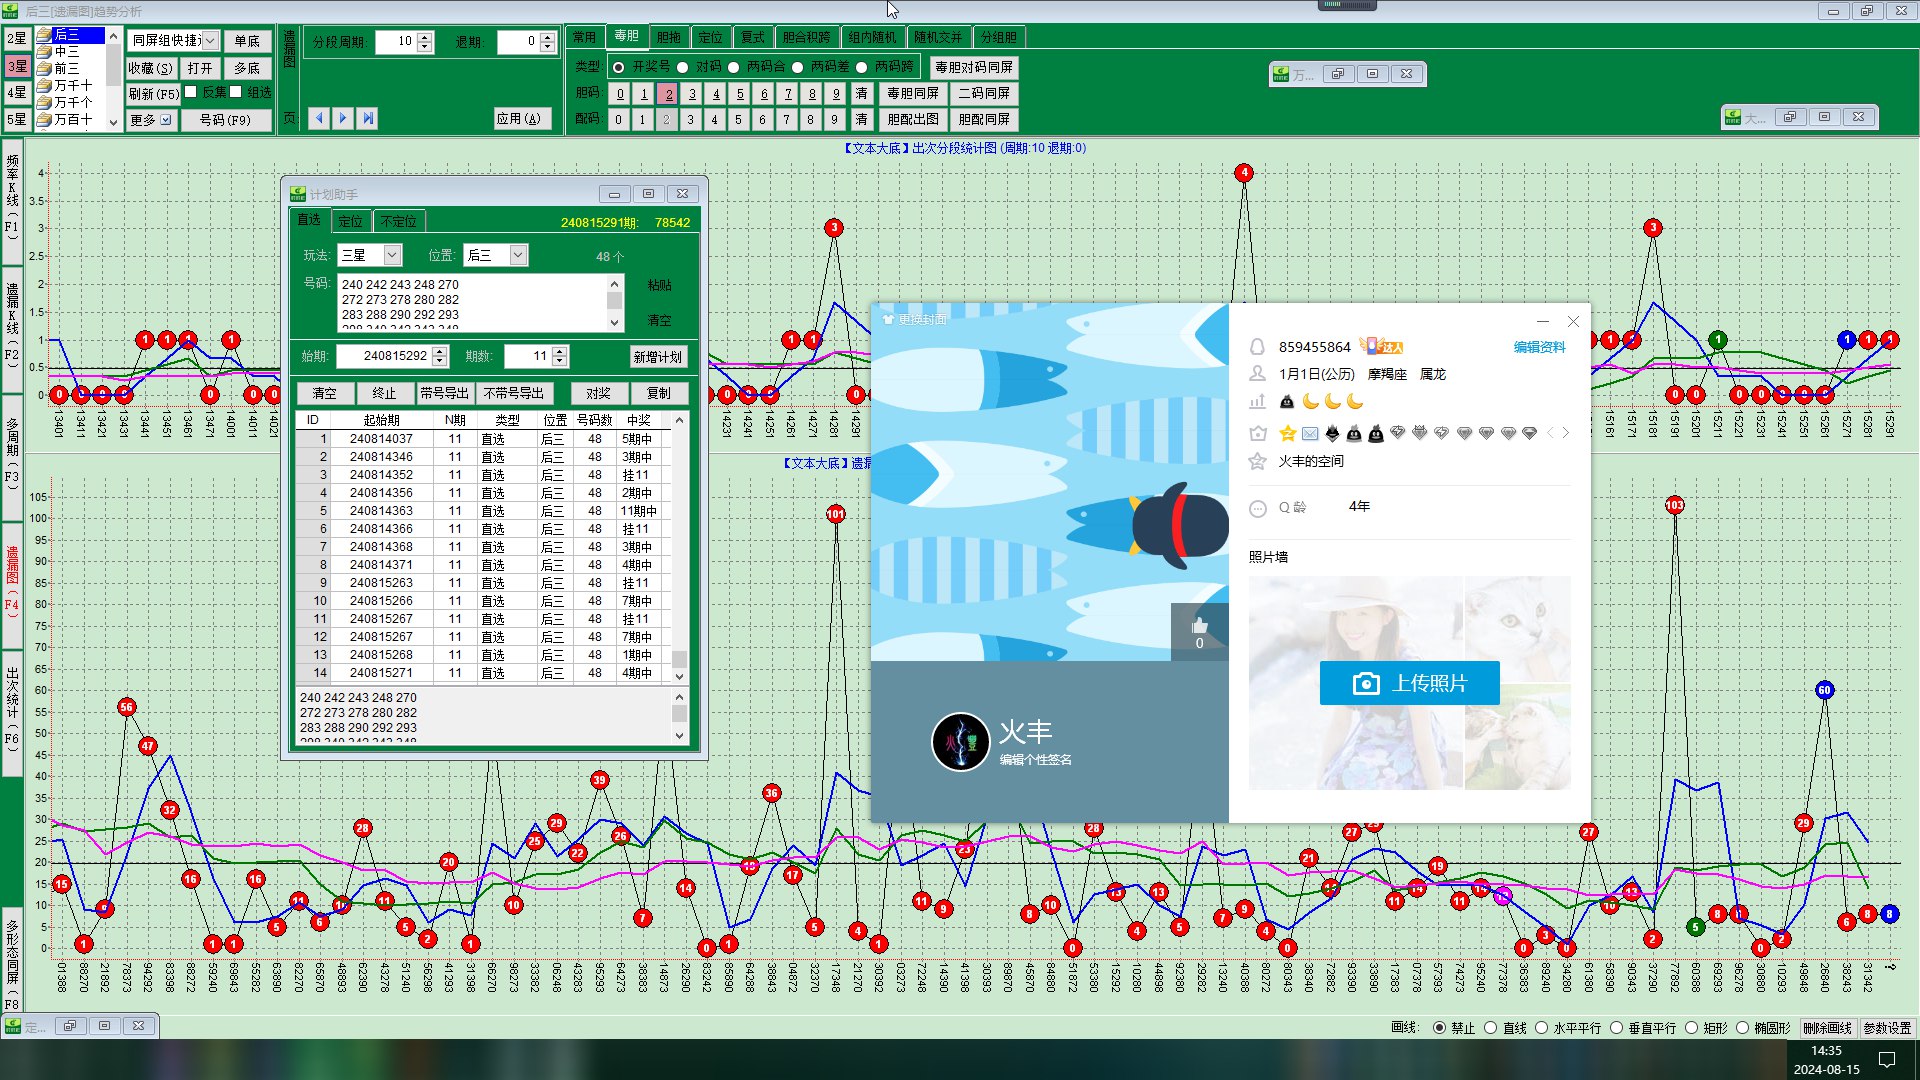Image resolution: width=1920 pixels, height=1080 pixels.
Task: Open the 后三 folder item
Action: tap(69, 35)
